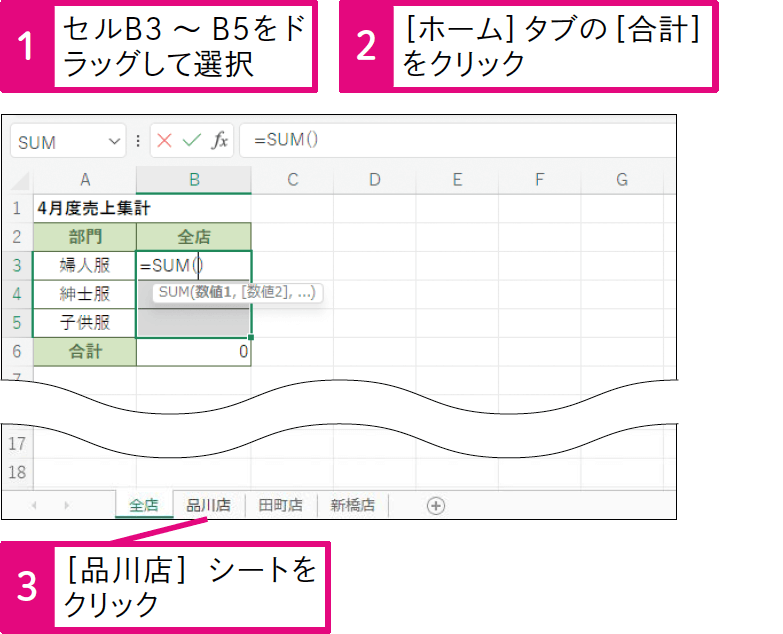The image size is (783, 634).
Task: Click the 紳士服 cell
Action: pyautogui.click(x=85, y=294)
